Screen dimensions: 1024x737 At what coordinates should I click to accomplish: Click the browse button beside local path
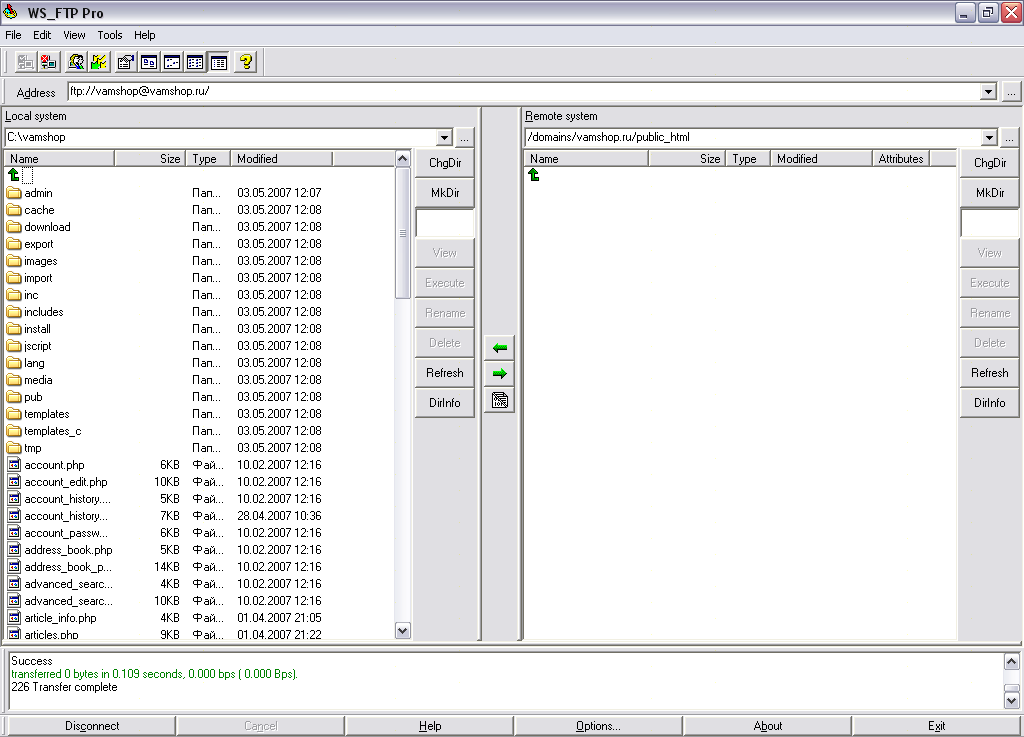464,138
